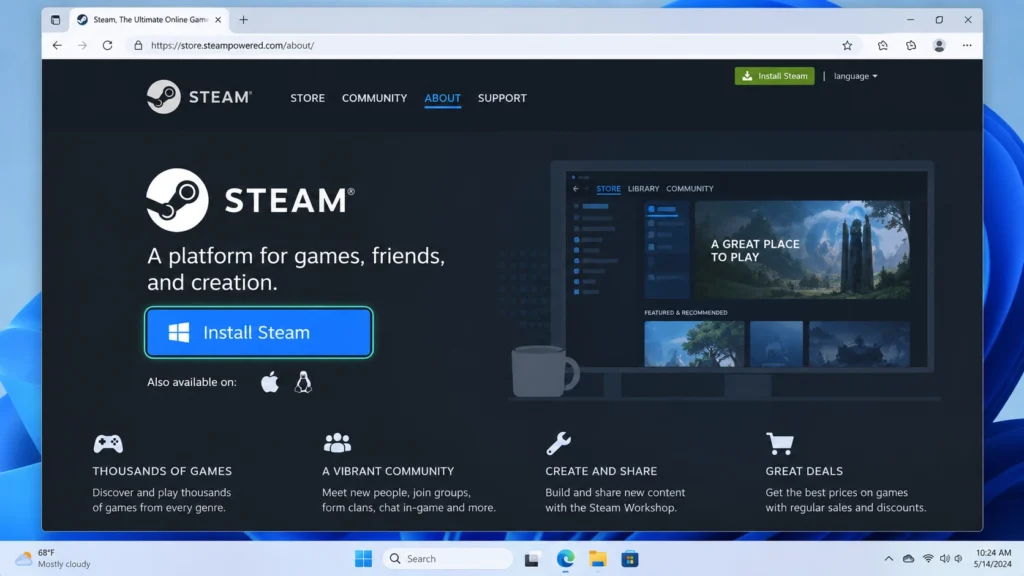
Task: Open the browser extensions icon
Action: point(911,45)
